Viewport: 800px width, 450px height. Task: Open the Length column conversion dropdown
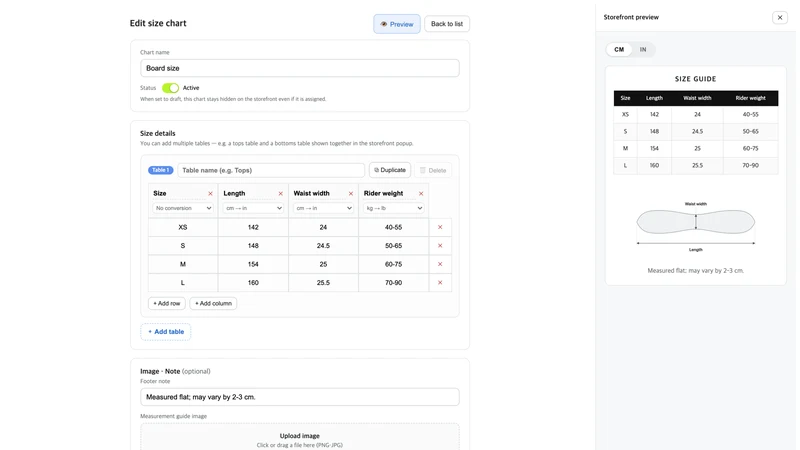click(253, 208)
